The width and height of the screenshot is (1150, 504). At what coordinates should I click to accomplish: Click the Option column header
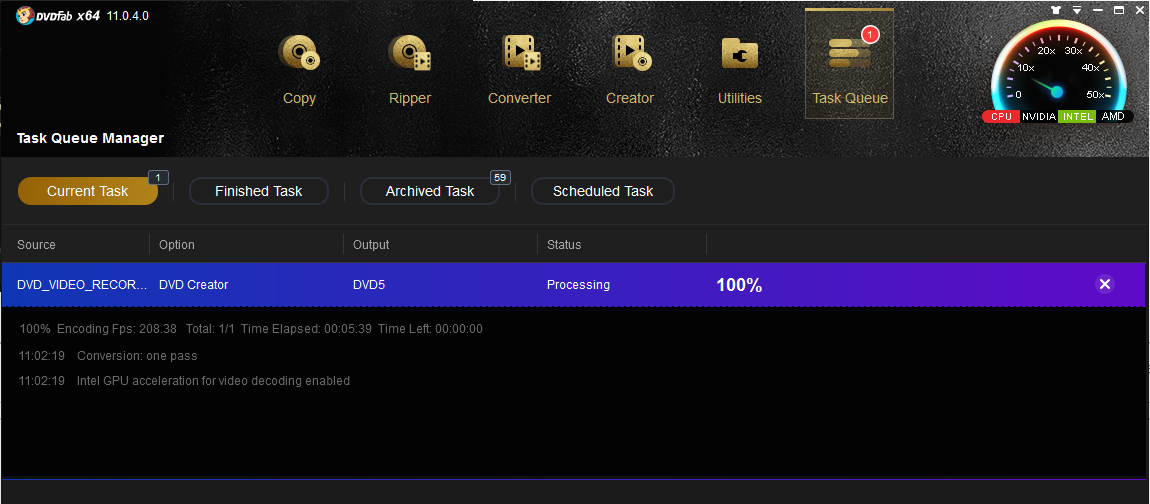pos(177,244)
